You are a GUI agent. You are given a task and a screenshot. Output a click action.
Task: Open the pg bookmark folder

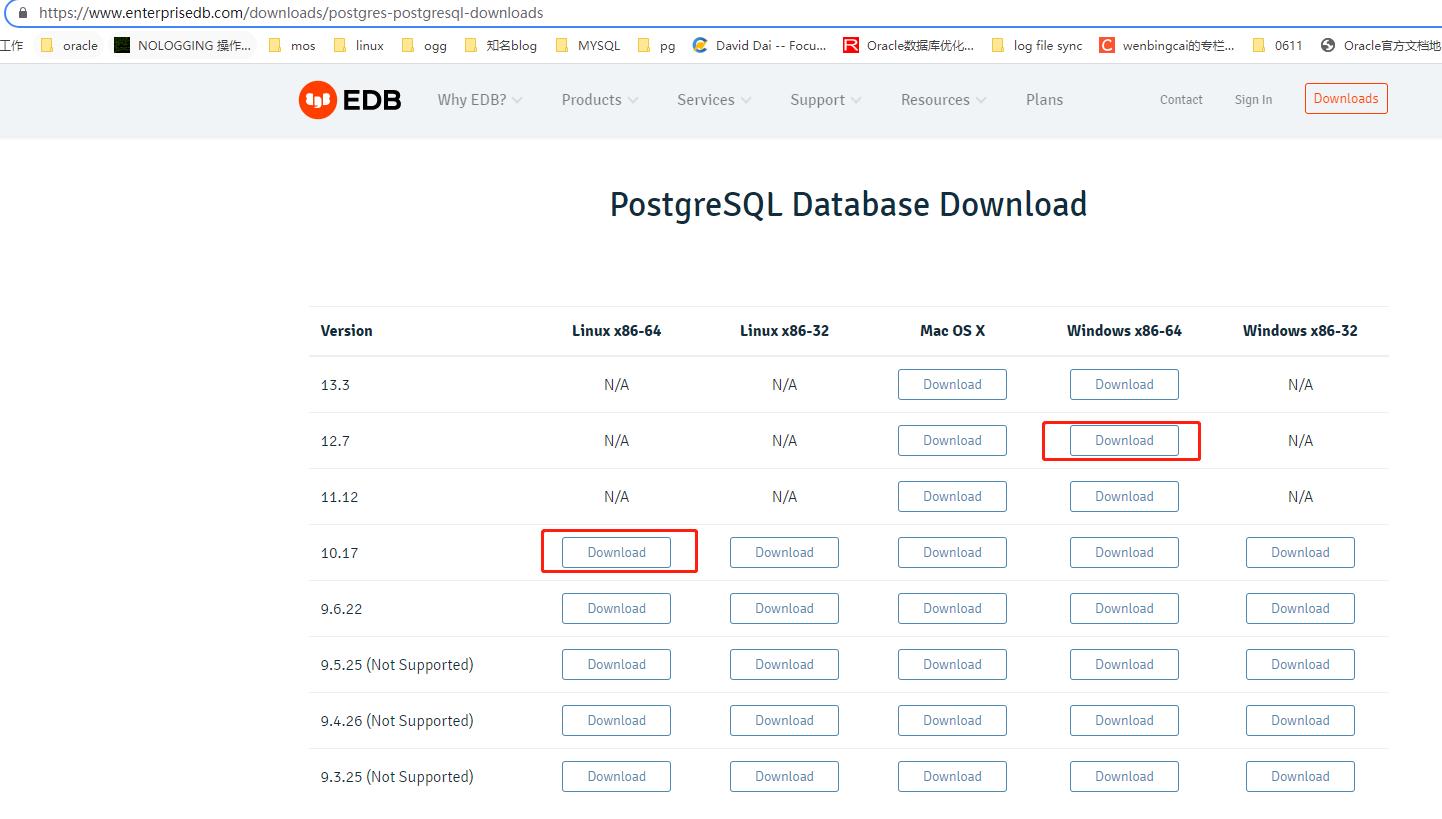[x=656, y=45]
